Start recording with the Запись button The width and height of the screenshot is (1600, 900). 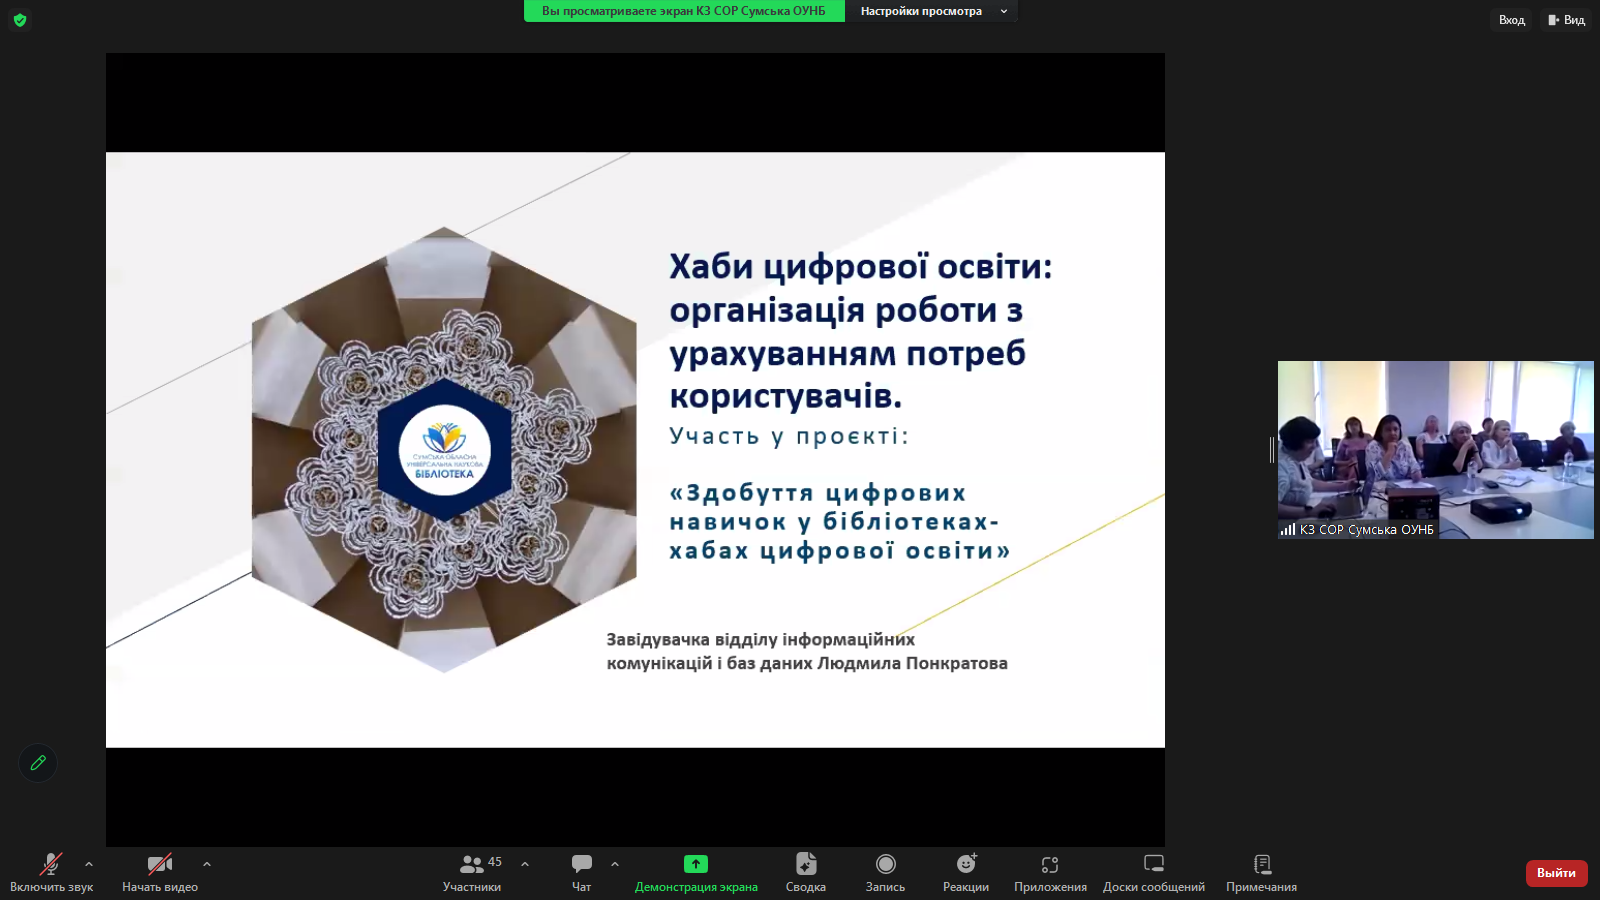[x=885, y=872]
